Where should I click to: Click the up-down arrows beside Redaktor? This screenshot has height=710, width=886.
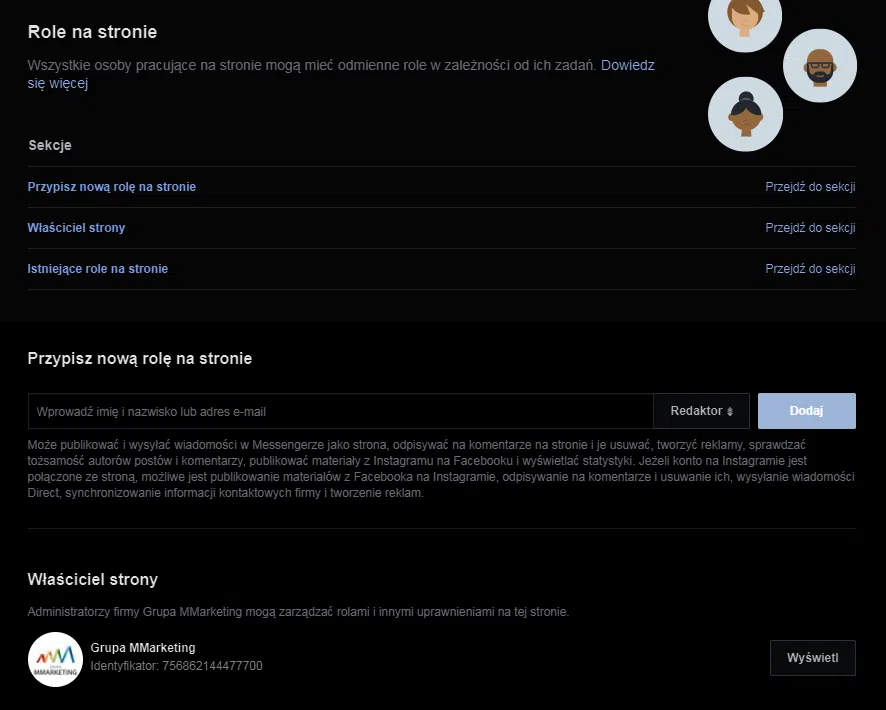point(729,412)
